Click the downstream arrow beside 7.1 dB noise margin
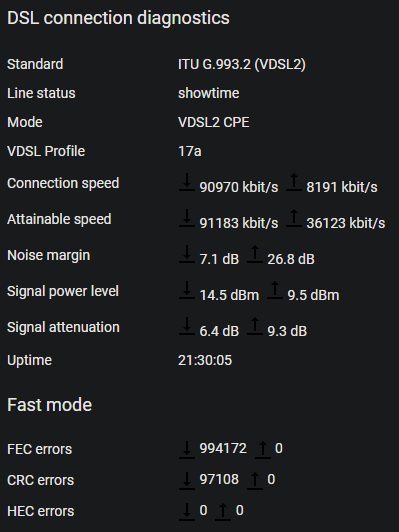The width and height of the screenshot is (399, 532). (x=187, y=254)
